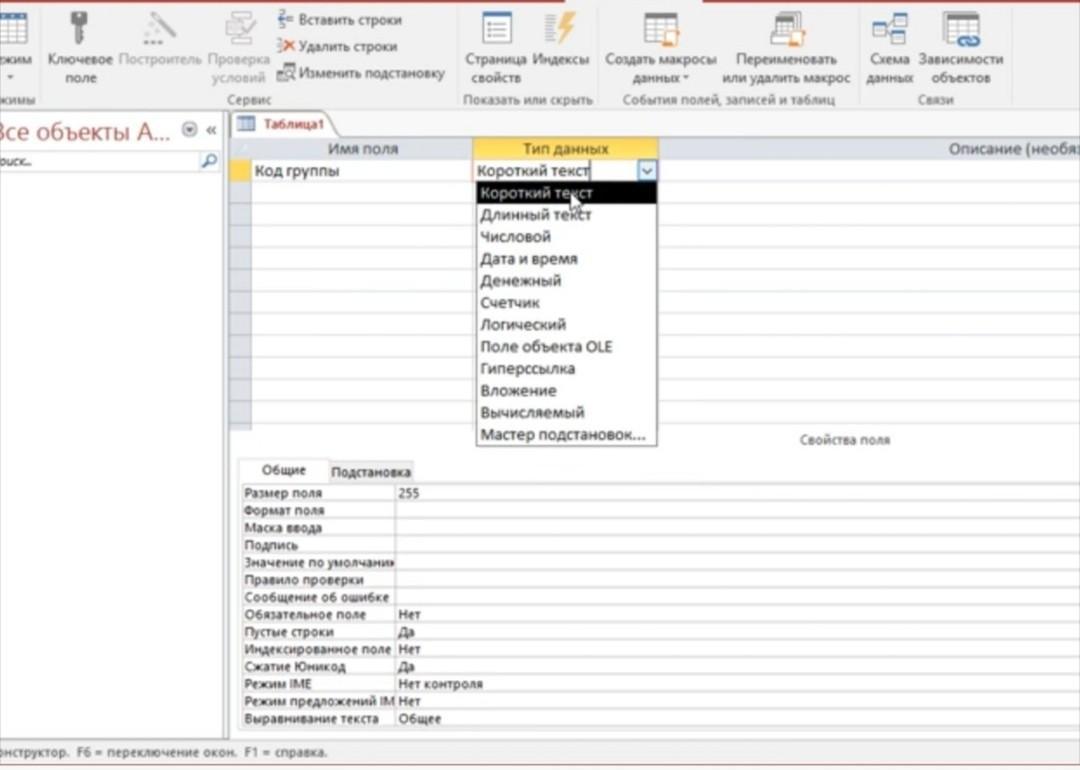Image resolution: width=1080 pixels, height=770 pixels.
Task: Switch to the Подстановка properties tab
Action: click(x=371, y=472)
